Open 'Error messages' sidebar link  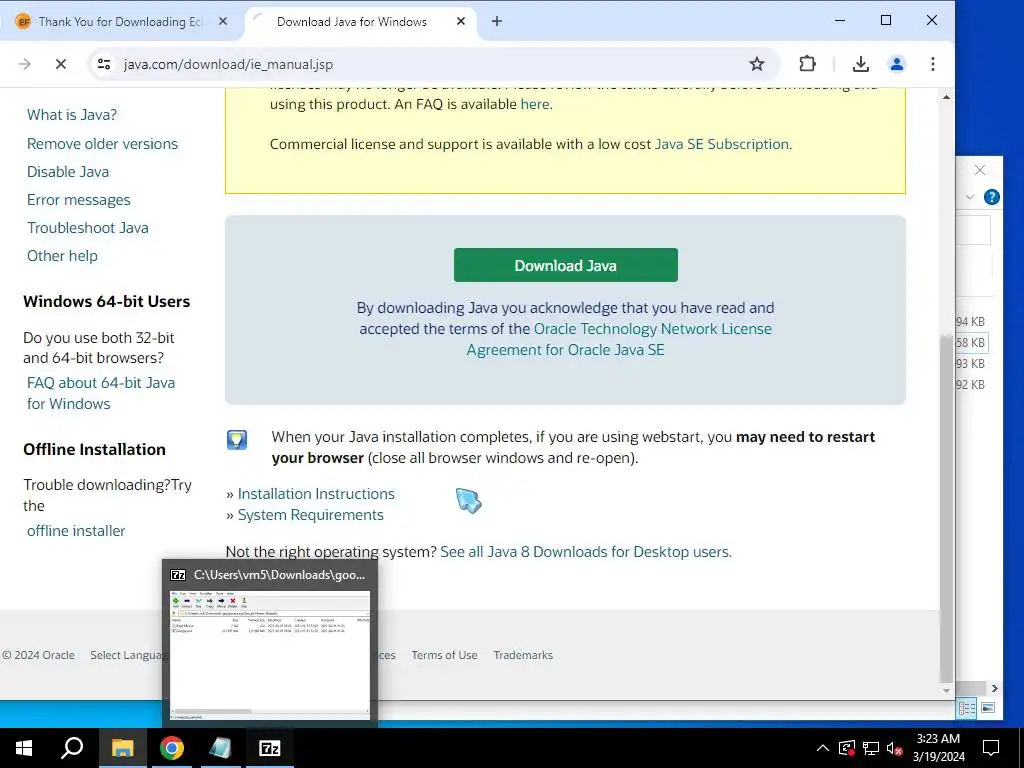pyautogui.click(x=78, y=200)
